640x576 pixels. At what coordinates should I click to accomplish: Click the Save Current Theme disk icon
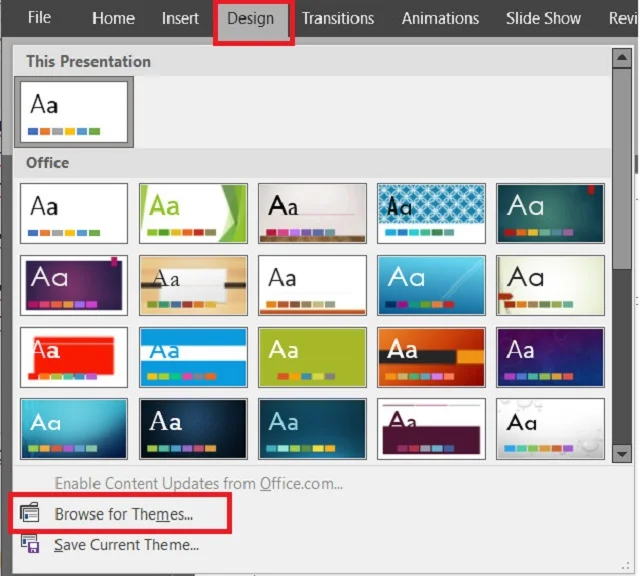30,544
